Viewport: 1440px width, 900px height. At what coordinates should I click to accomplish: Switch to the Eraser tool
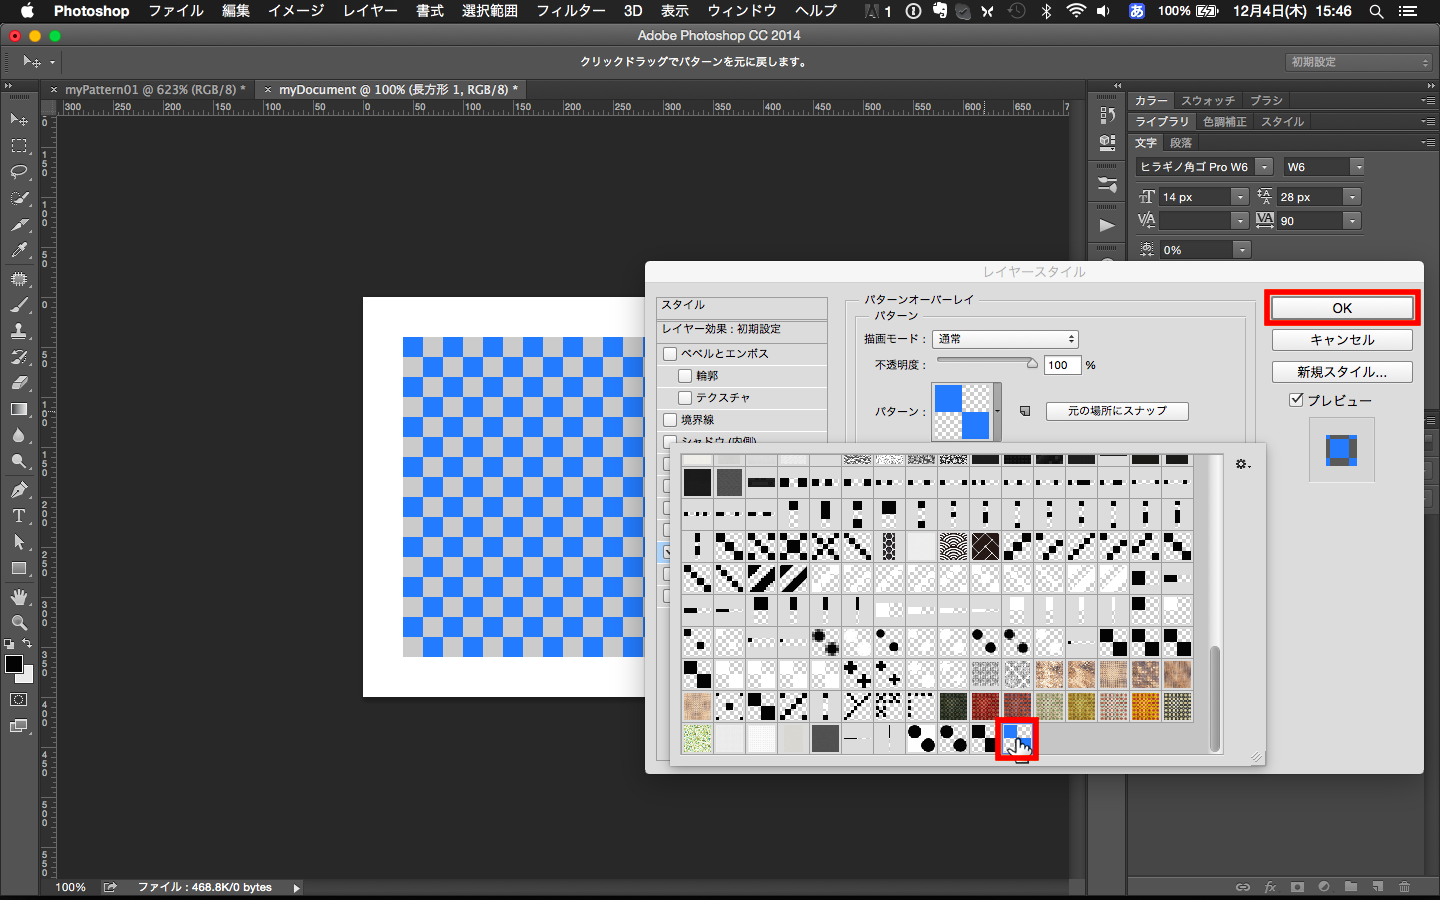coord(18,383)
